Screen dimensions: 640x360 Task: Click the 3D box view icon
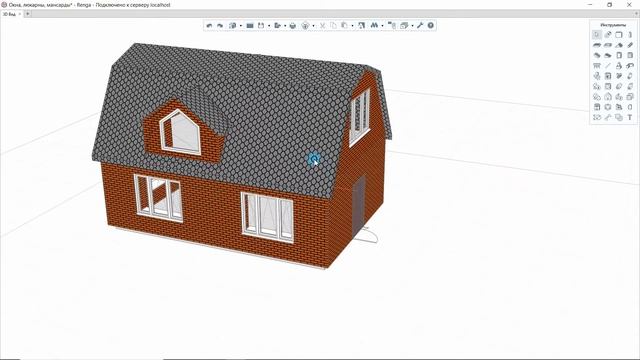(233, 26)
